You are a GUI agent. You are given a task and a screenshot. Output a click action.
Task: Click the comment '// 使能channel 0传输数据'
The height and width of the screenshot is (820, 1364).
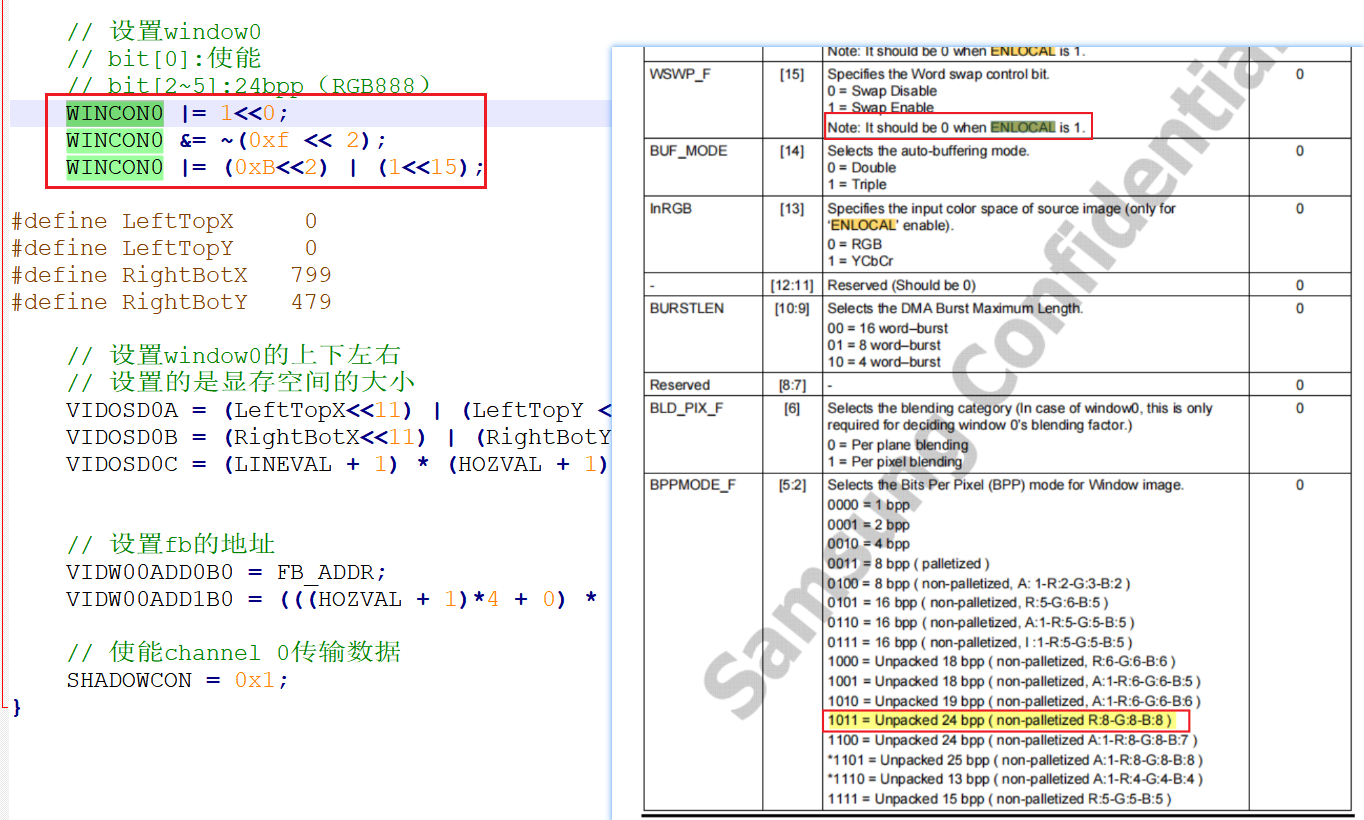click(x=233, y=653)
